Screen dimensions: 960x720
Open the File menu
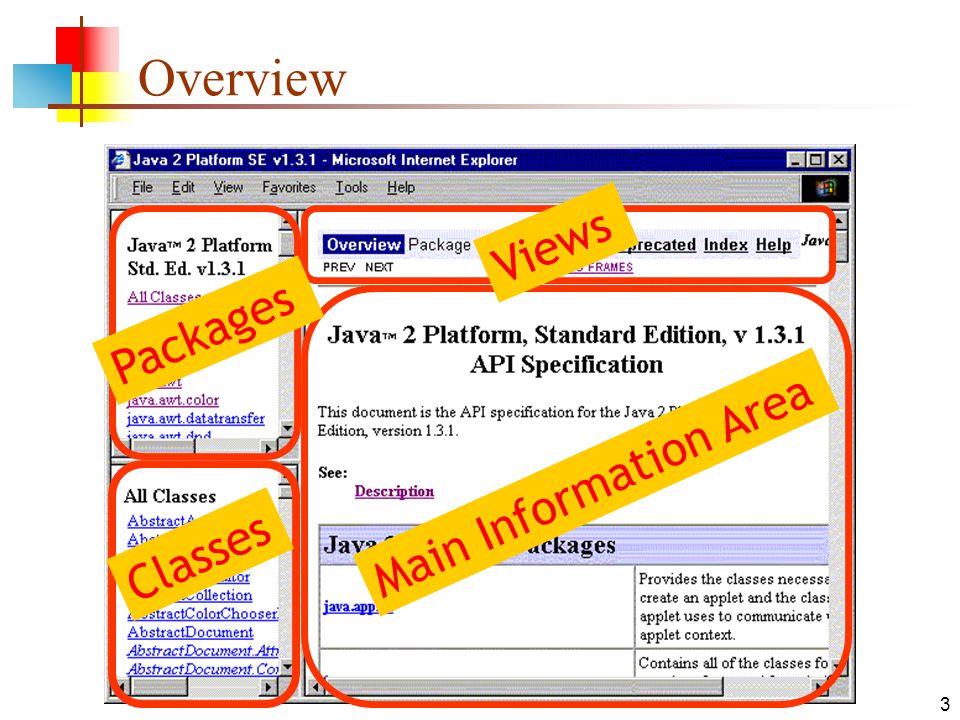(142, 187)
